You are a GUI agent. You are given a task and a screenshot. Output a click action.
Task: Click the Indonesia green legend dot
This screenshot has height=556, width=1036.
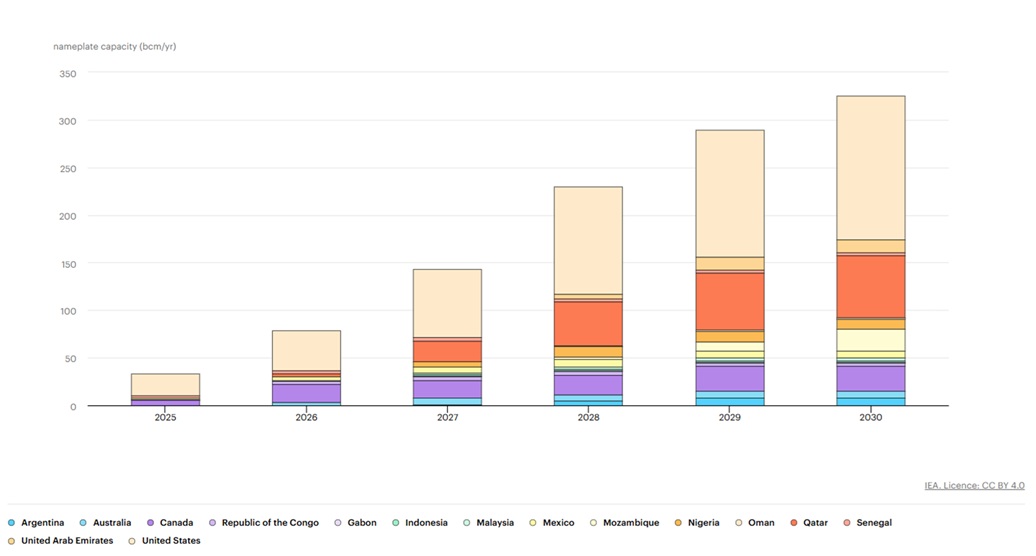coord(396,523)
